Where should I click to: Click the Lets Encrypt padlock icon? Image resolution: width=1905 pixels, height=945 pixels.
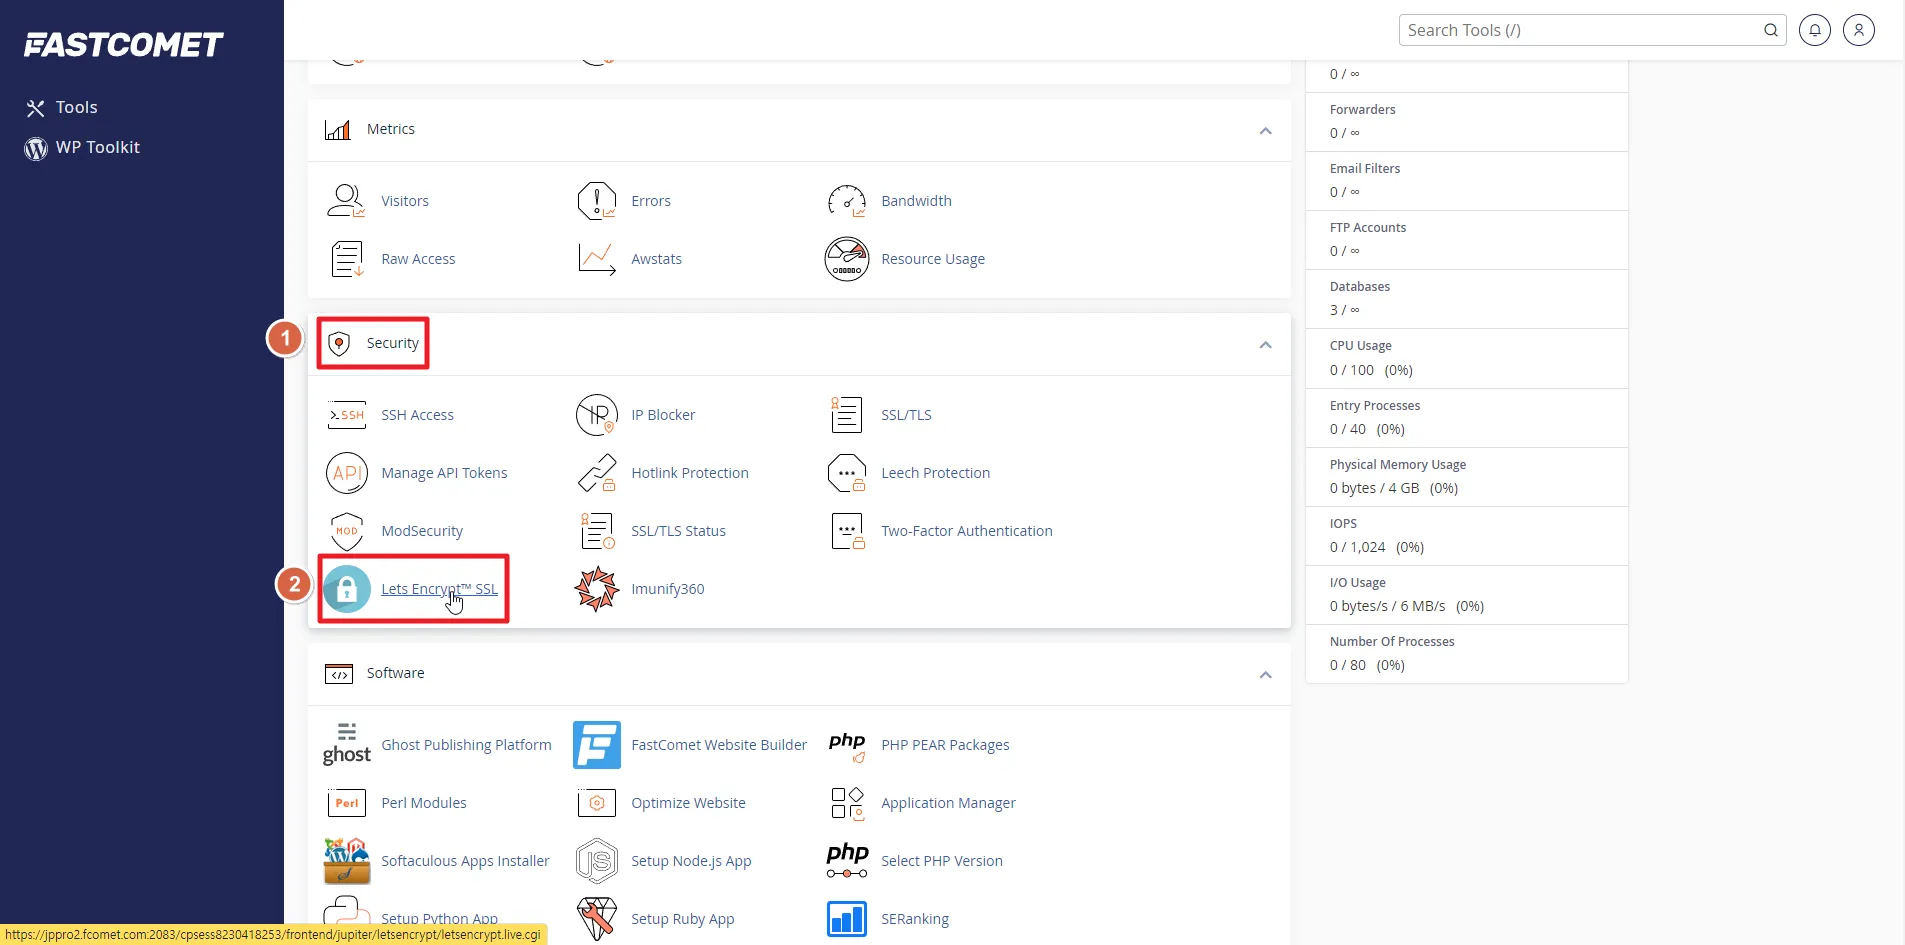346,589
